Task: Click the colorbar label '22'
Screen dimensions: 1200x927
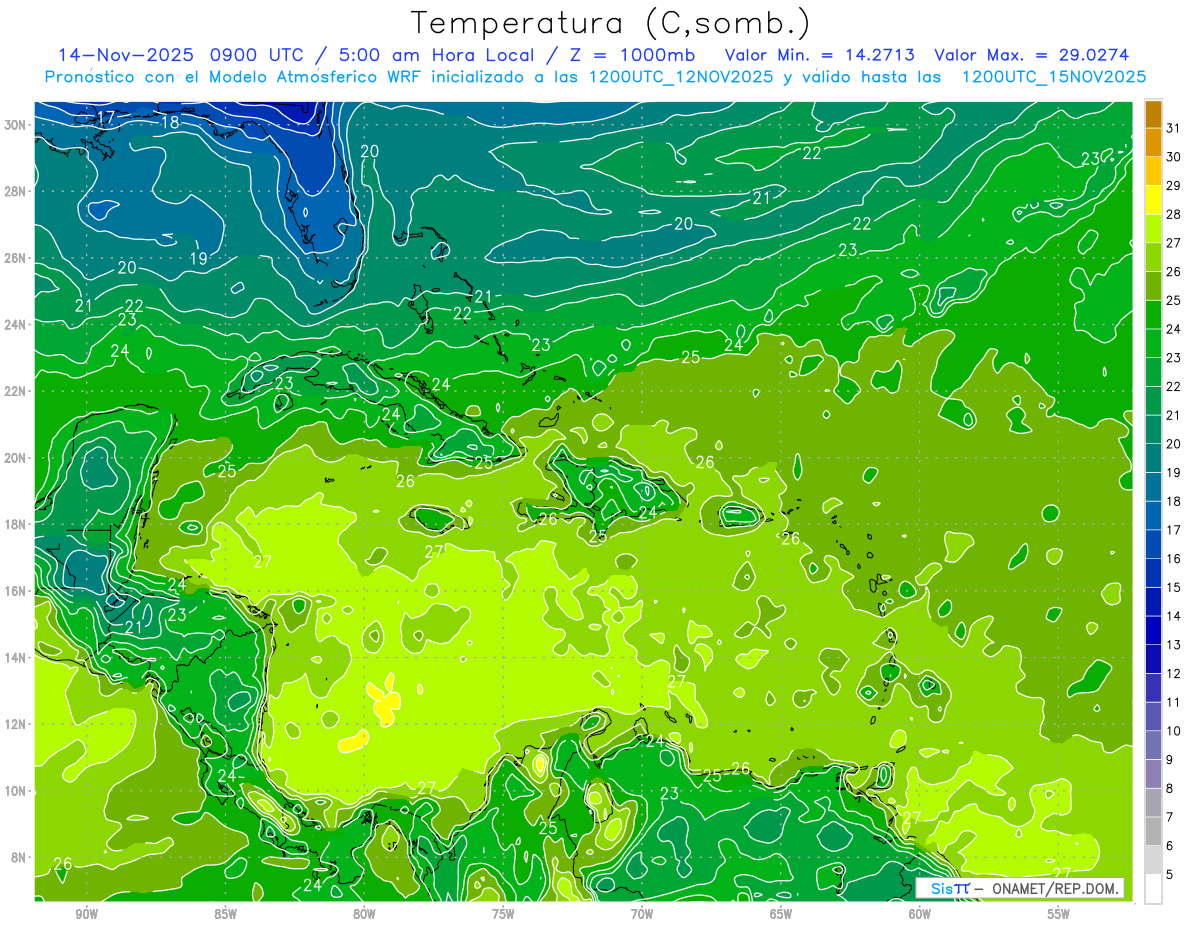Action: [1174, 387]
